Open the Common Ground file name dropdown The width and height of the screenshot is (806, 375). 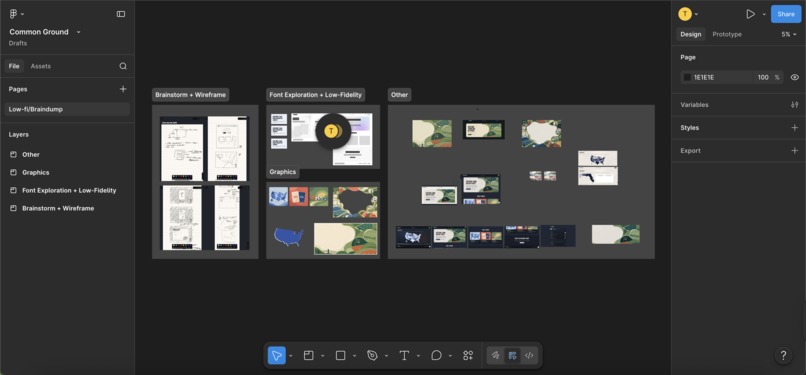[79, 32]
